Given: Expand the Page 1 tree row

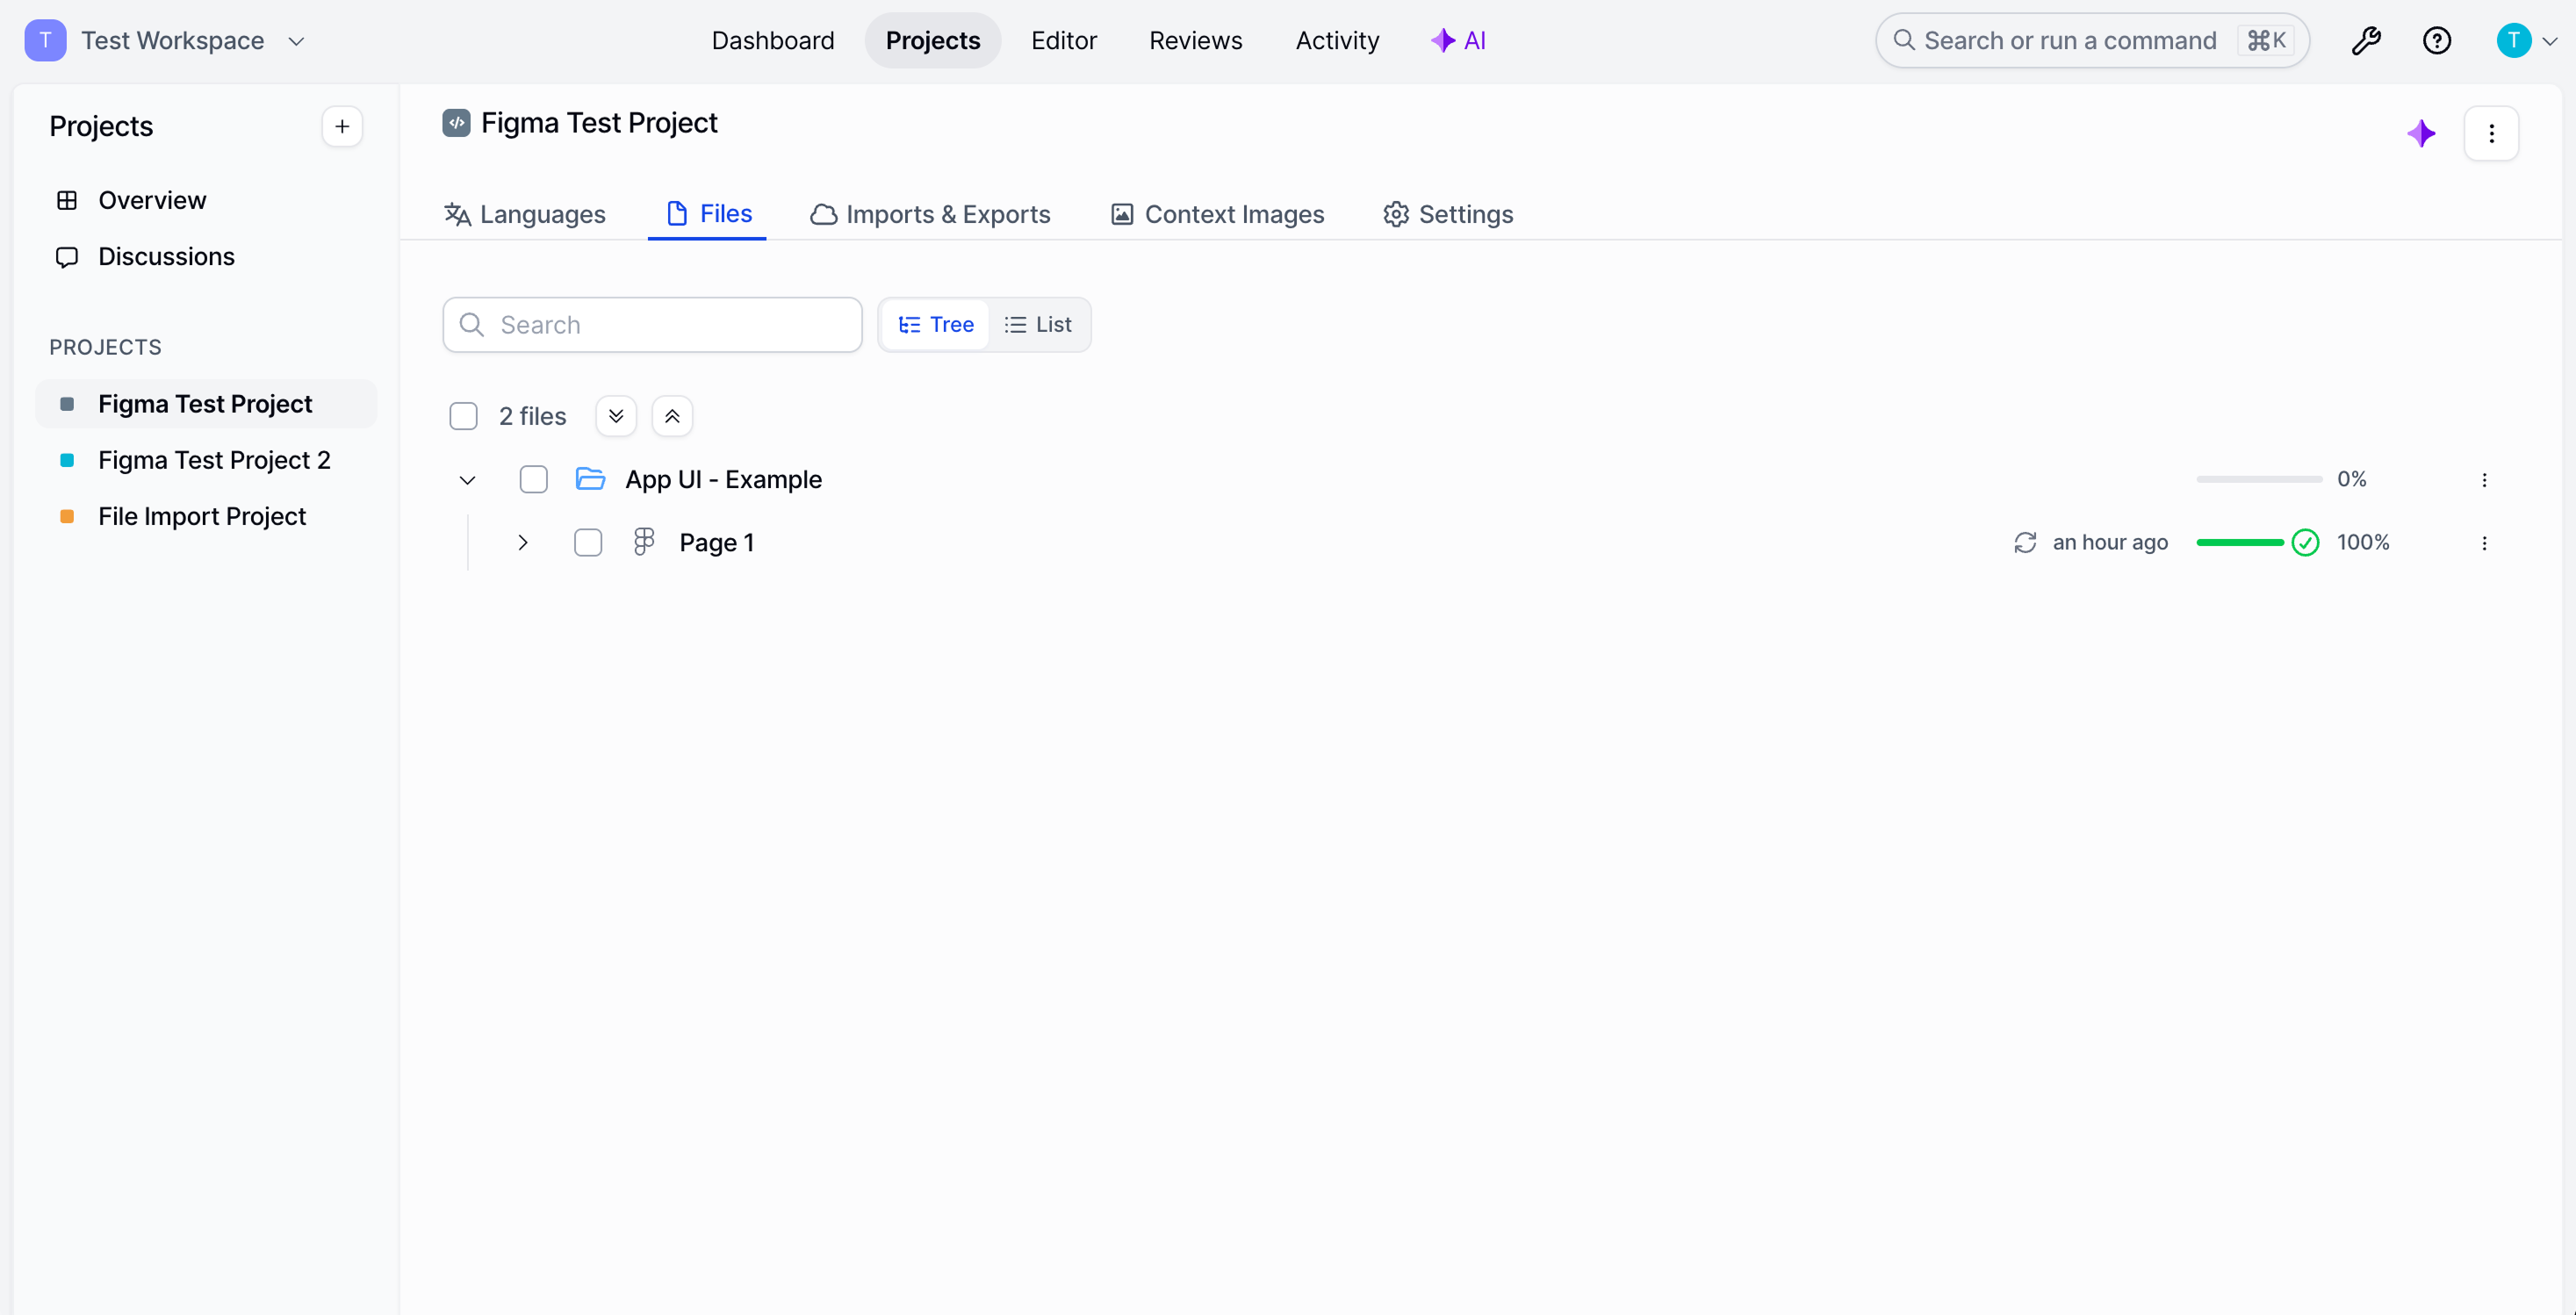Looking at the screenshot, I should click(x=522, y=543).
